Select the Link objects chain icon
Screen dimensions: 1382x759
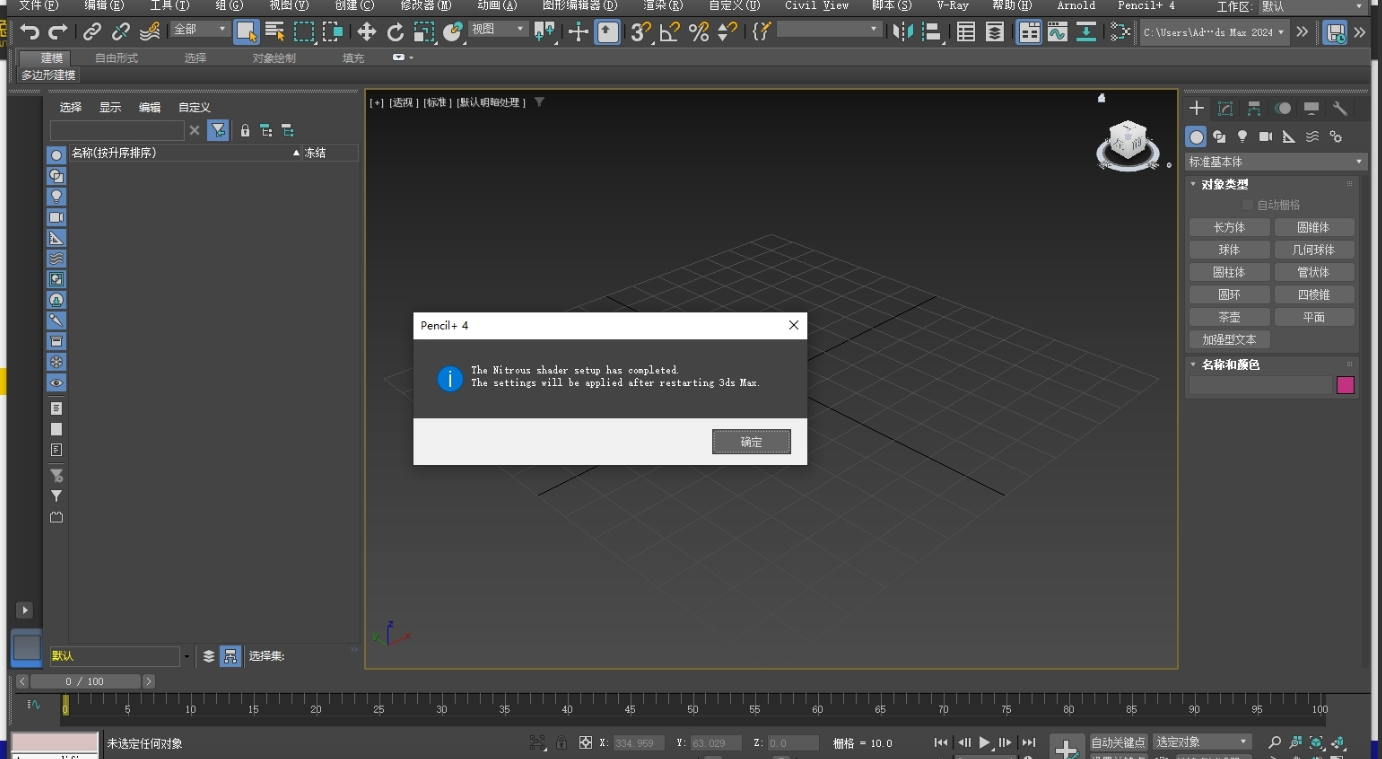92,32
